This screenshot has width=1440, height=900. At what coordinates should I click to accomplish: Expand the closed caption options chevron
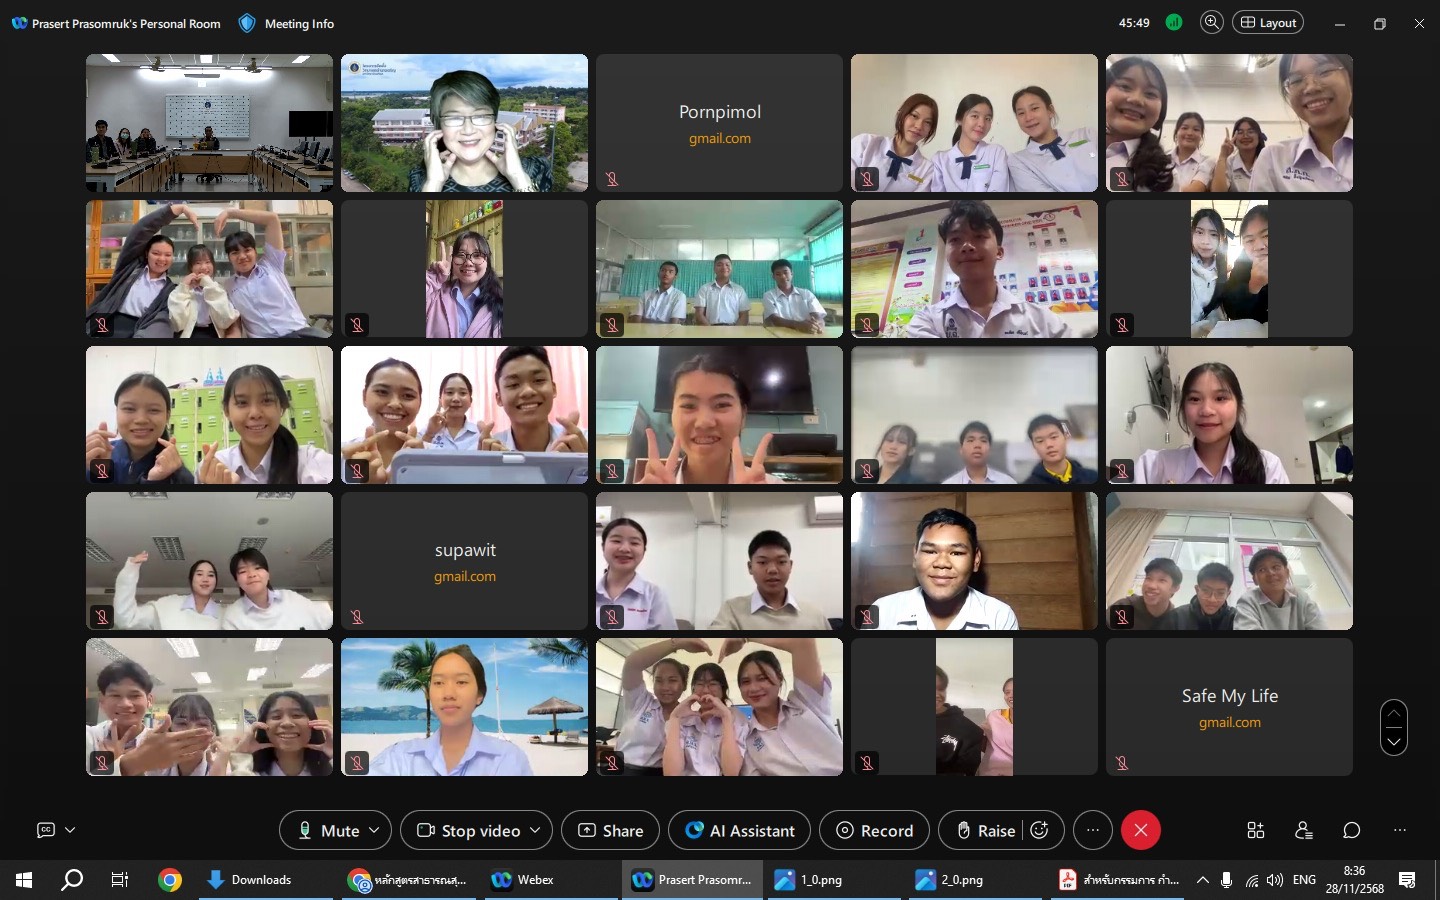pyautogui.click(x=70, y=830)
